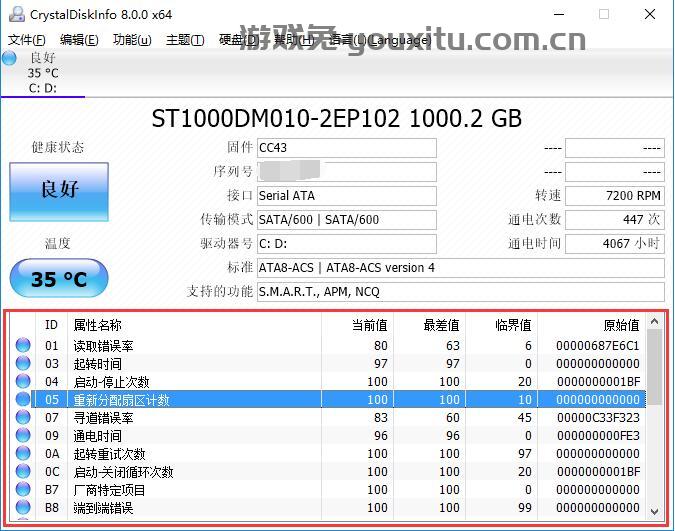Select the row 厂商特定项目
Screen dimensions: 675x531
coord(329,490)
